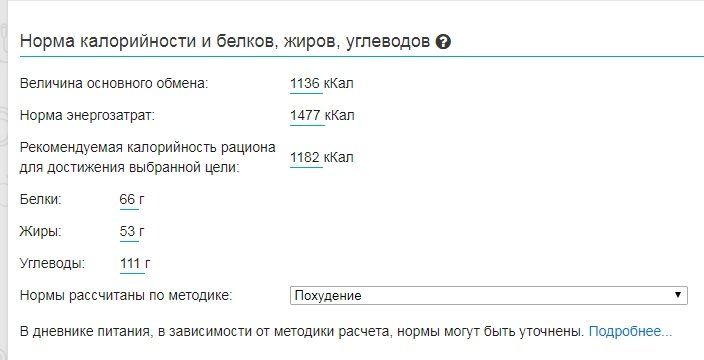The width and height of the screenshot is (704, 360).
Task: Click the dropdown arrow next to Похудение
Action: pos(678,295)
